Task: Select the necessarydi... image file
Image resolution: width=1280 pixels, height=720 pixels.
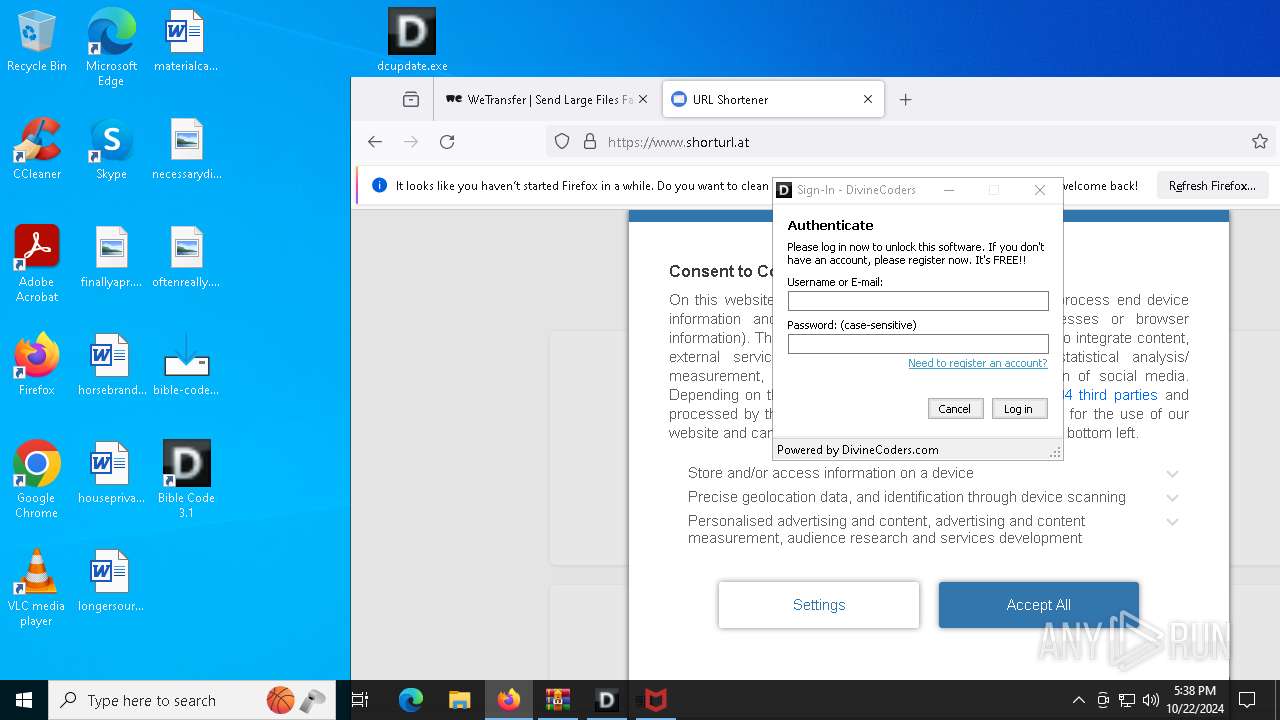Action: point(186,149)
